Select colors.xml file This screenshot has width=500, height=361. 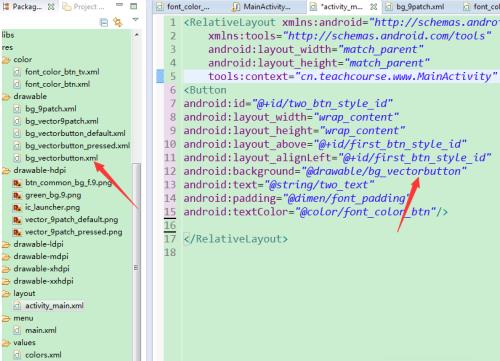tap(43, 355)
